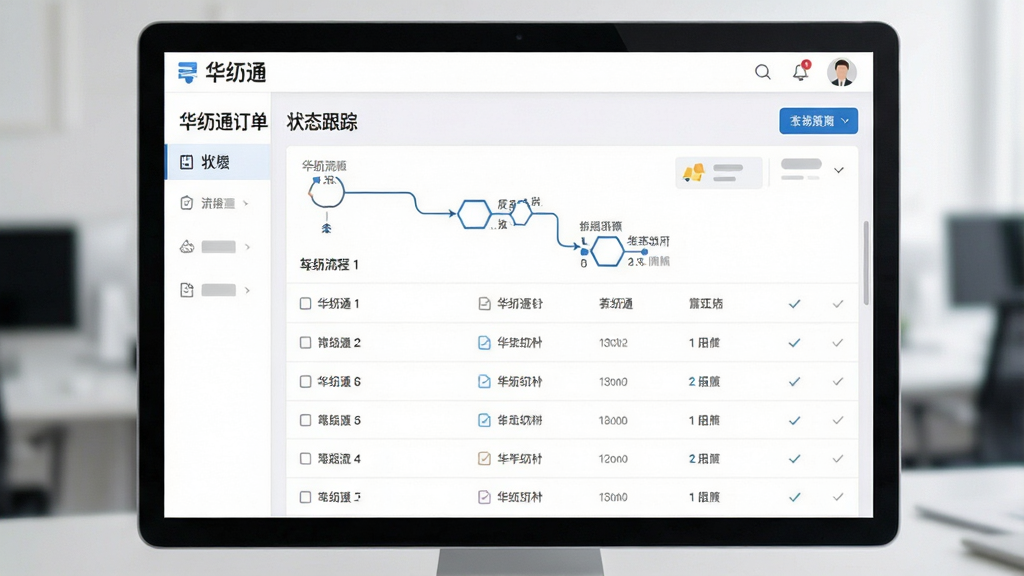
Task: Click the last hexagon node in the flow diagram
Action: click(607, 251)
